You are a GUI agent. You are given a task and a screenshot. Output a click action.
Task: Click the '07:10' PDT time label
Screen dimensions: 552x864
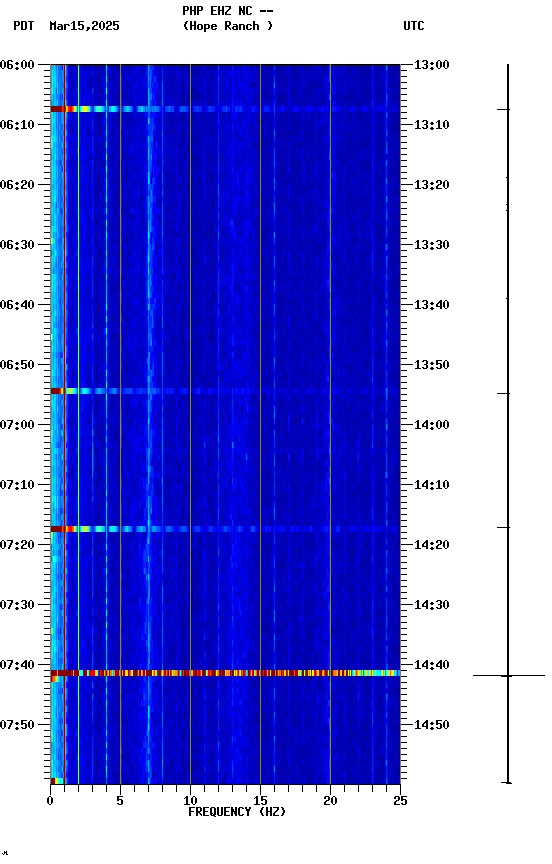tap(17, 485)
